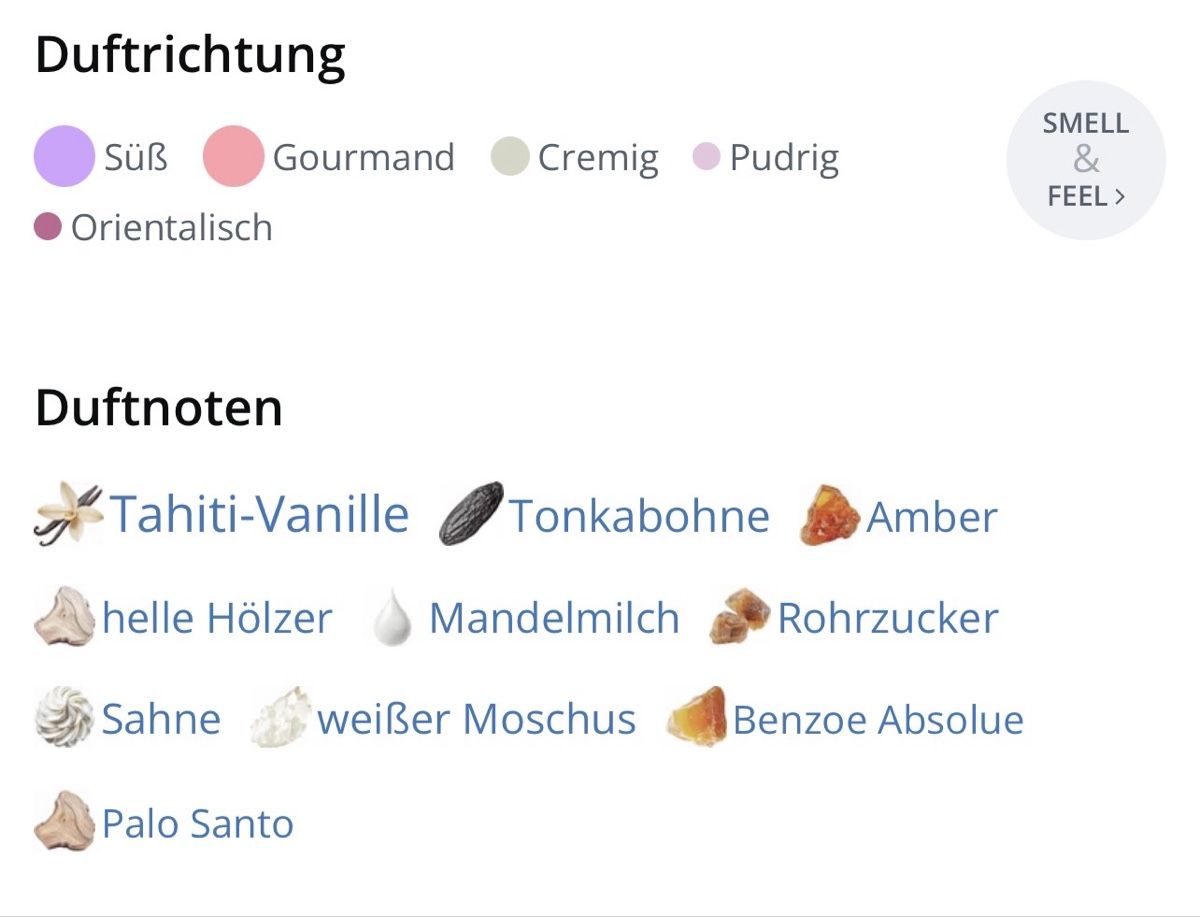Click the orange Amber stone icon
The width and height of the screenshot is (1200, 917).
(830, 515)
